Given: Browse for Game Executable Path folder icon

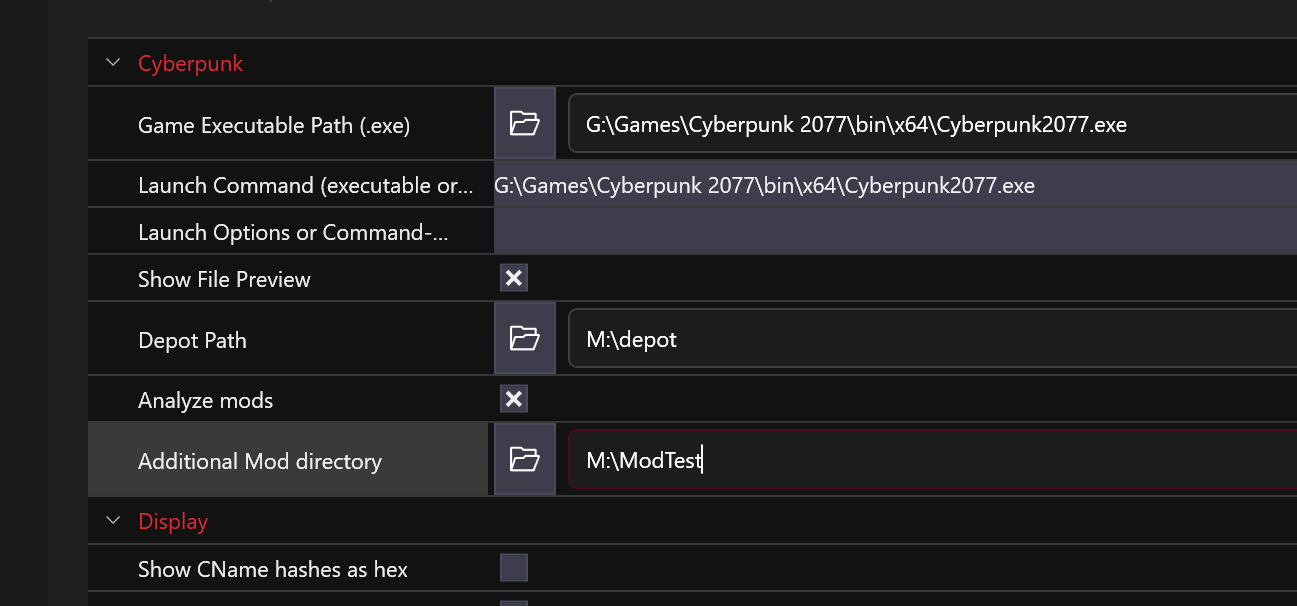Looking at the screenshot, I should point(525,123).
